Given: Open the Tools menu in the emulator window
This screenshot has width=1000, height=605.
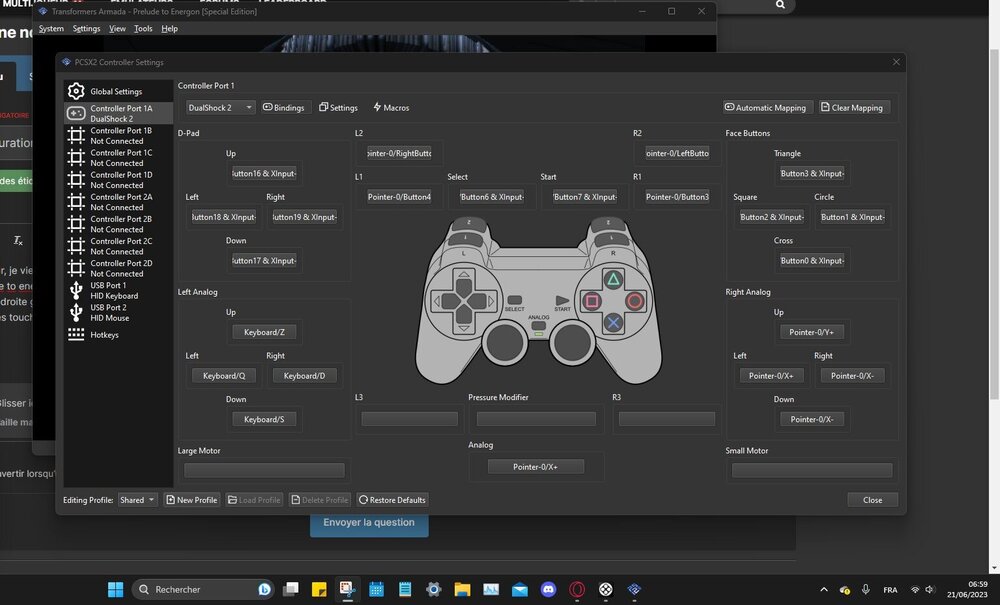Looking at the screenshot, I should coord(143,28).
